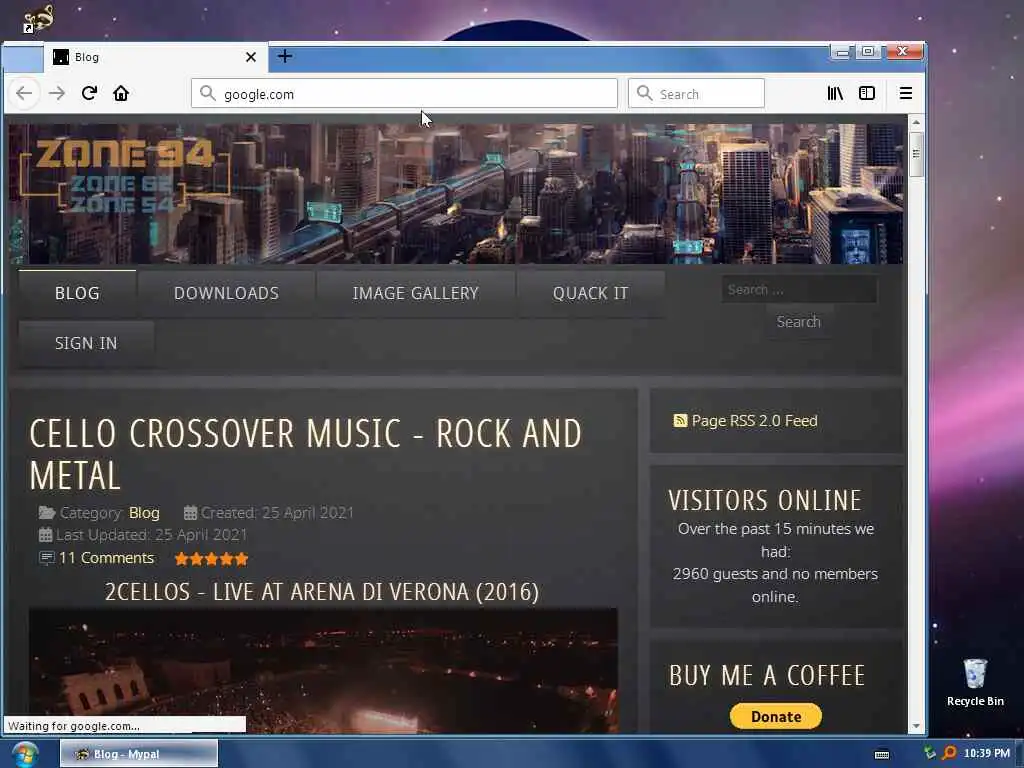Image resolution: width=1024 pixels, height=768 pixels.
Task: Minimize the Mypal browser window
Action: pyautogui.click(x=842, y=52)
